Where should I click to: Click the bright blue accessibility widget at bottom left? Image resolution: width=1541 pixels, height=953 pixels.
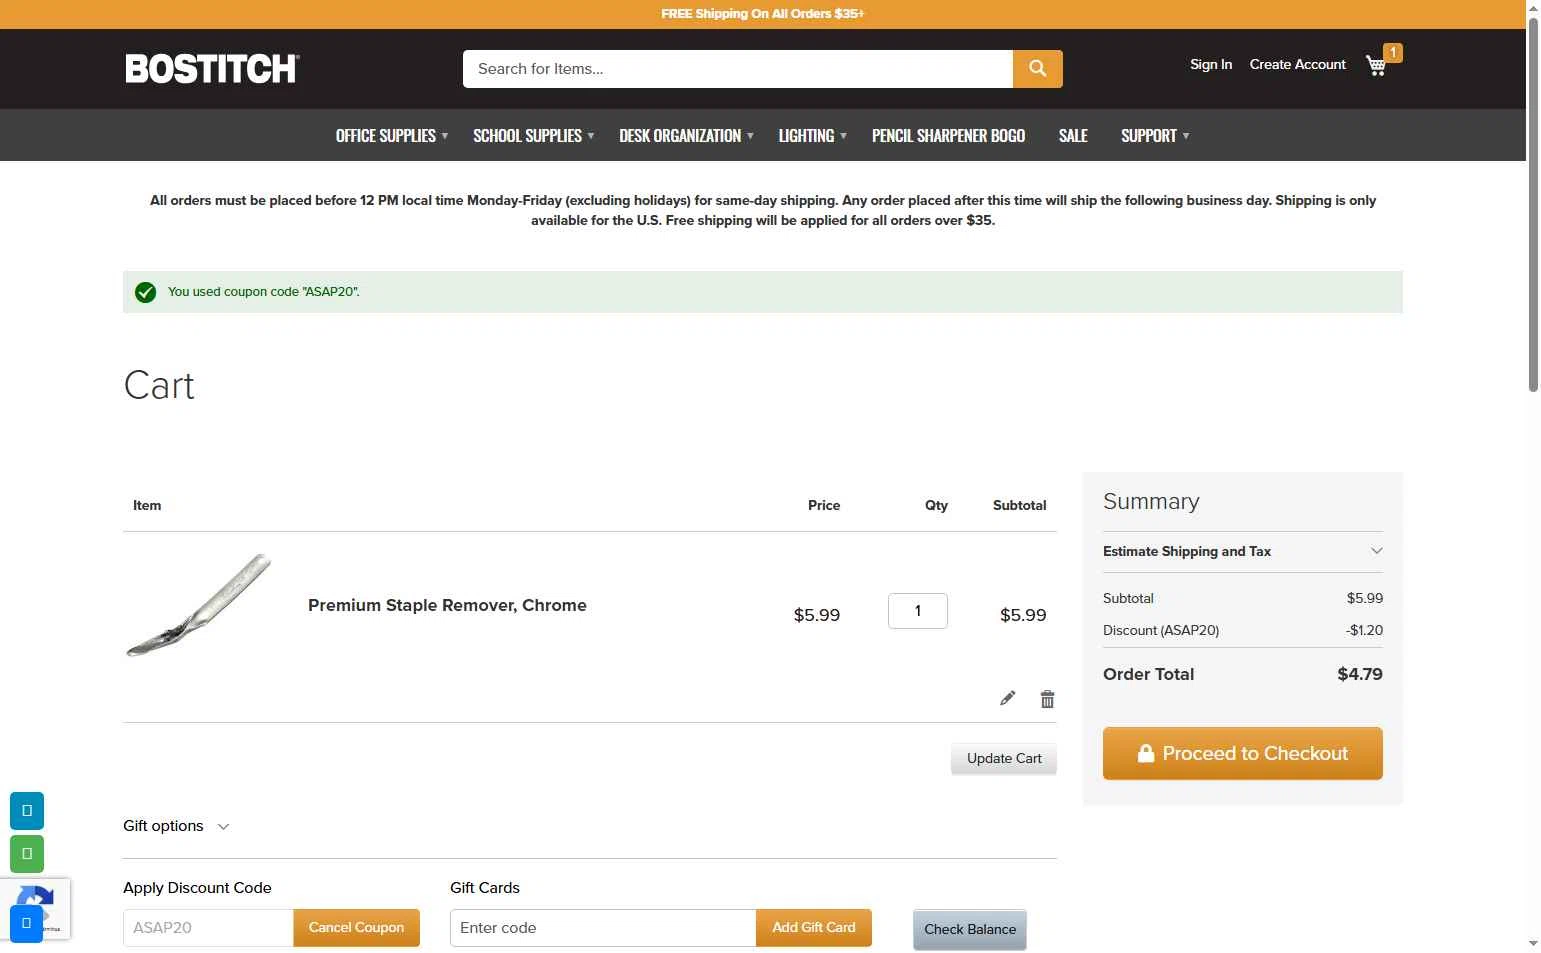pos(26,923)
